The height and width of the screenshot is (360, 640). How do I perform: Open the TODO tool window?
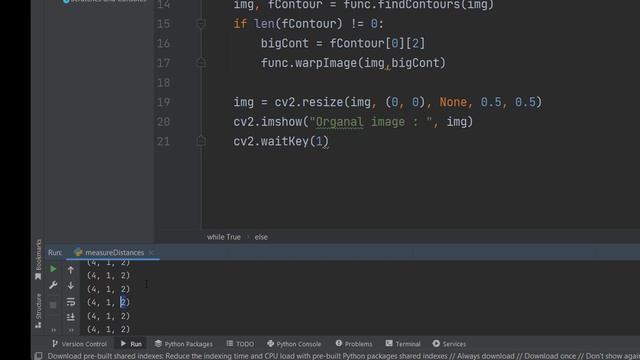[240, 344]
